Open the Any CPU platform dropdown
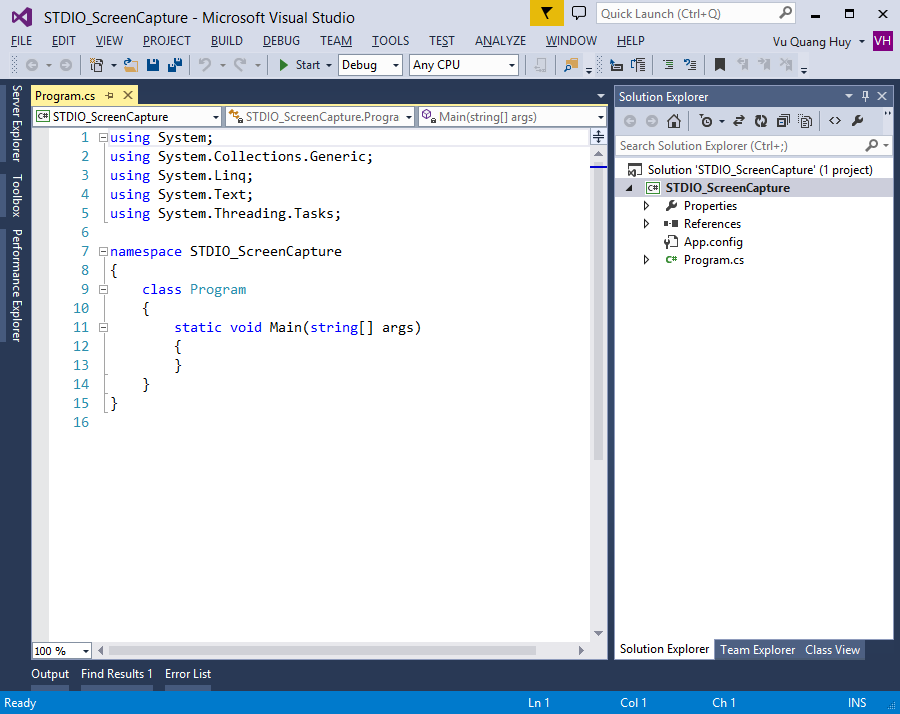900x714 pixels. pyautogui.click(x=511, y=65)
